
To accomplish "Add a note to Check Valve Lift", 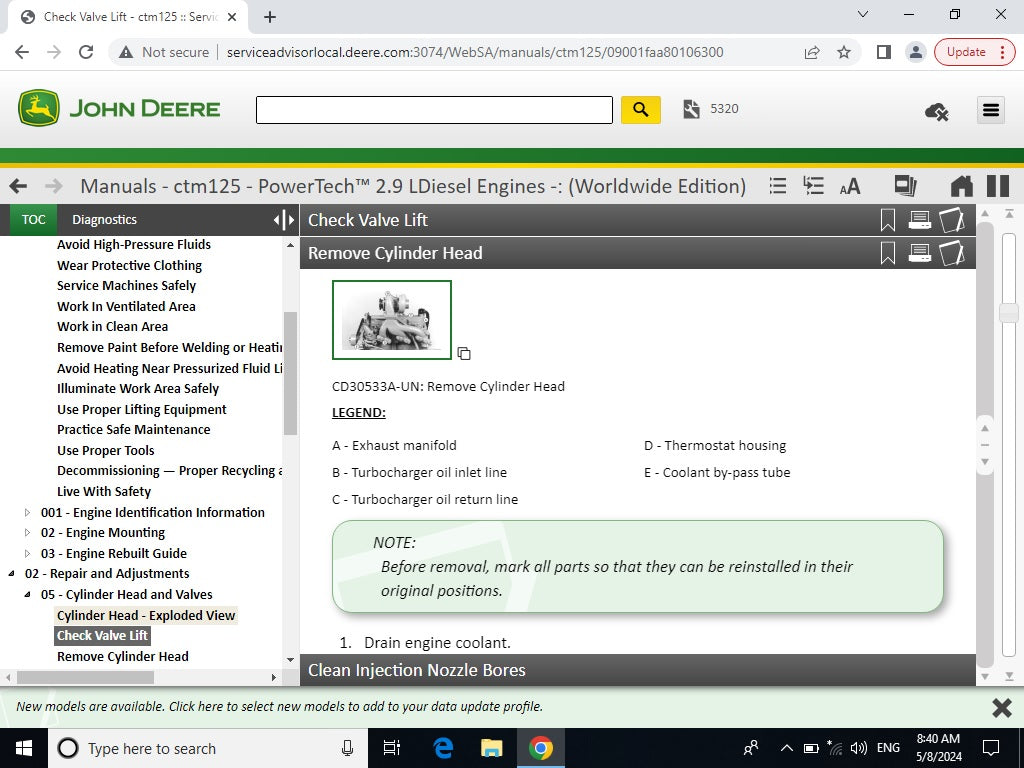I will [951, 220].
